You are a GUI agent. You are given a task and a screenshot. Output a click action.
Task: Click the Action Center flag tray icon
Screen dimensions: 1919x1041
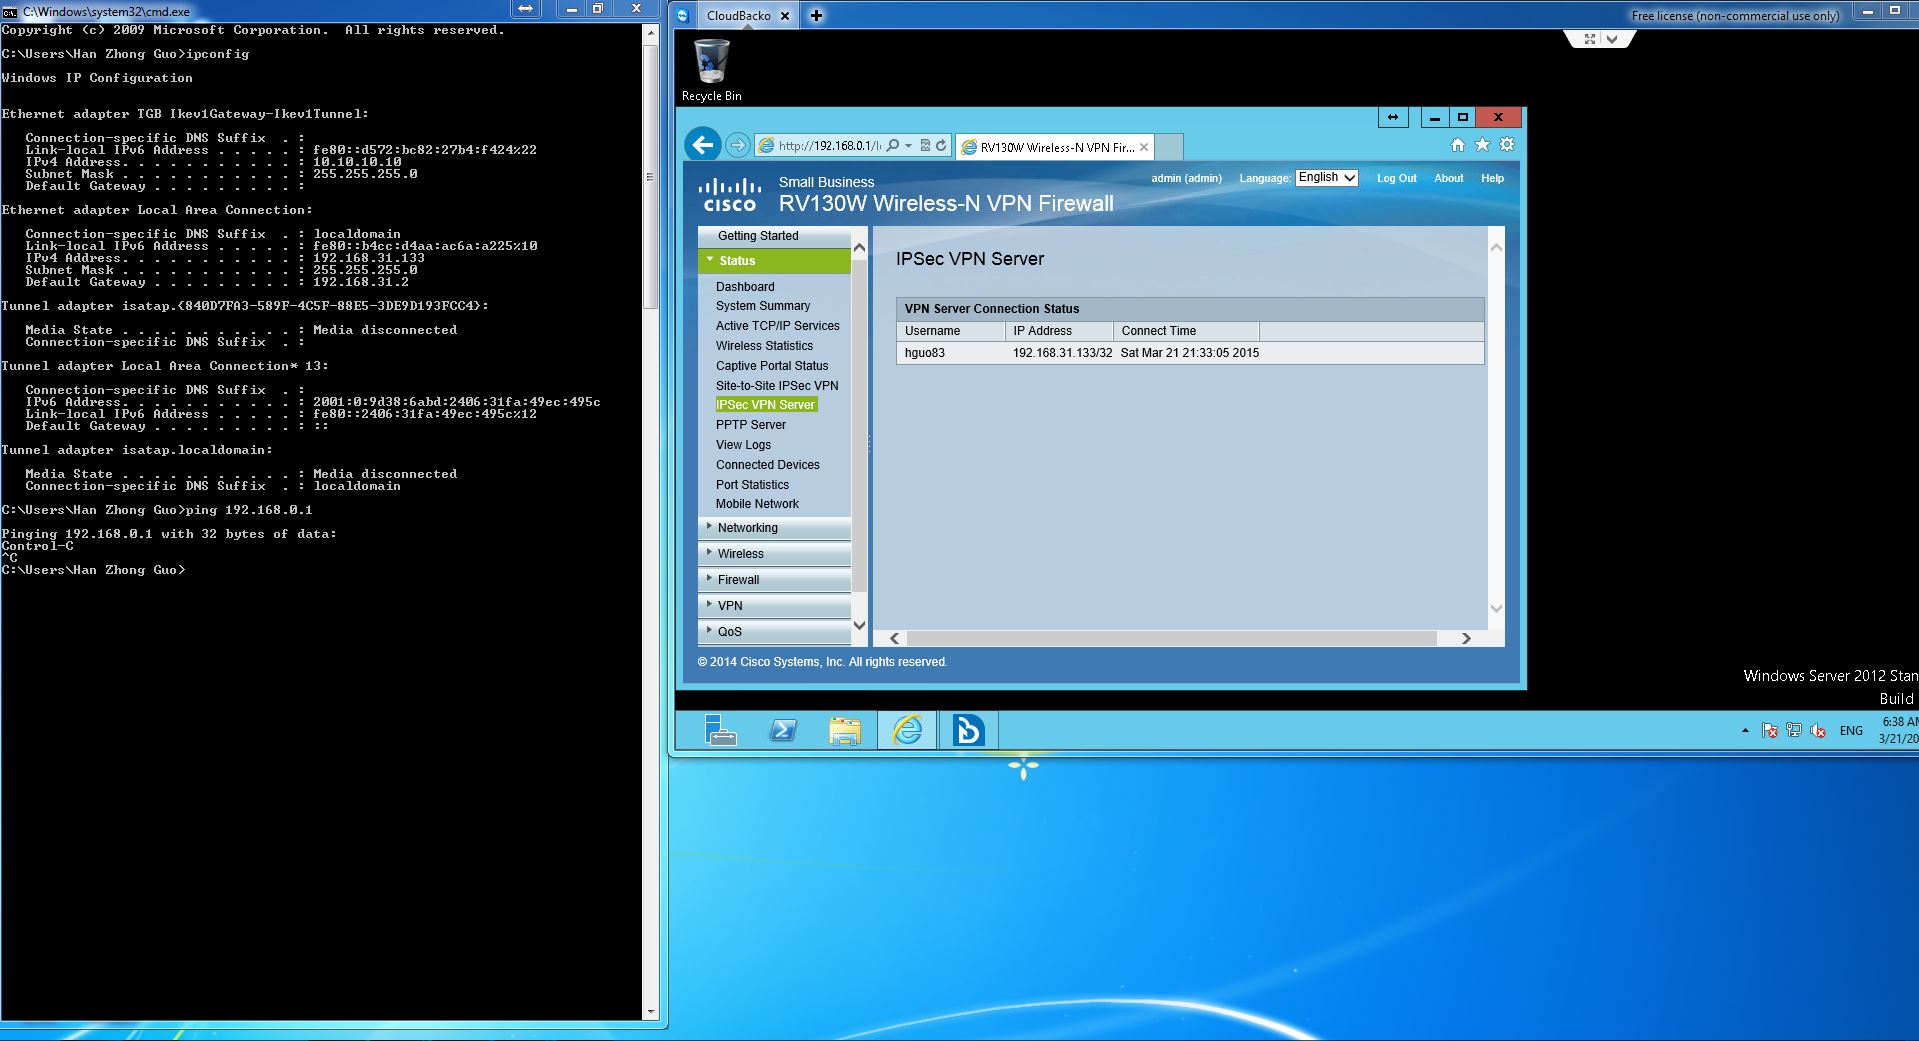coord(1769,731)
